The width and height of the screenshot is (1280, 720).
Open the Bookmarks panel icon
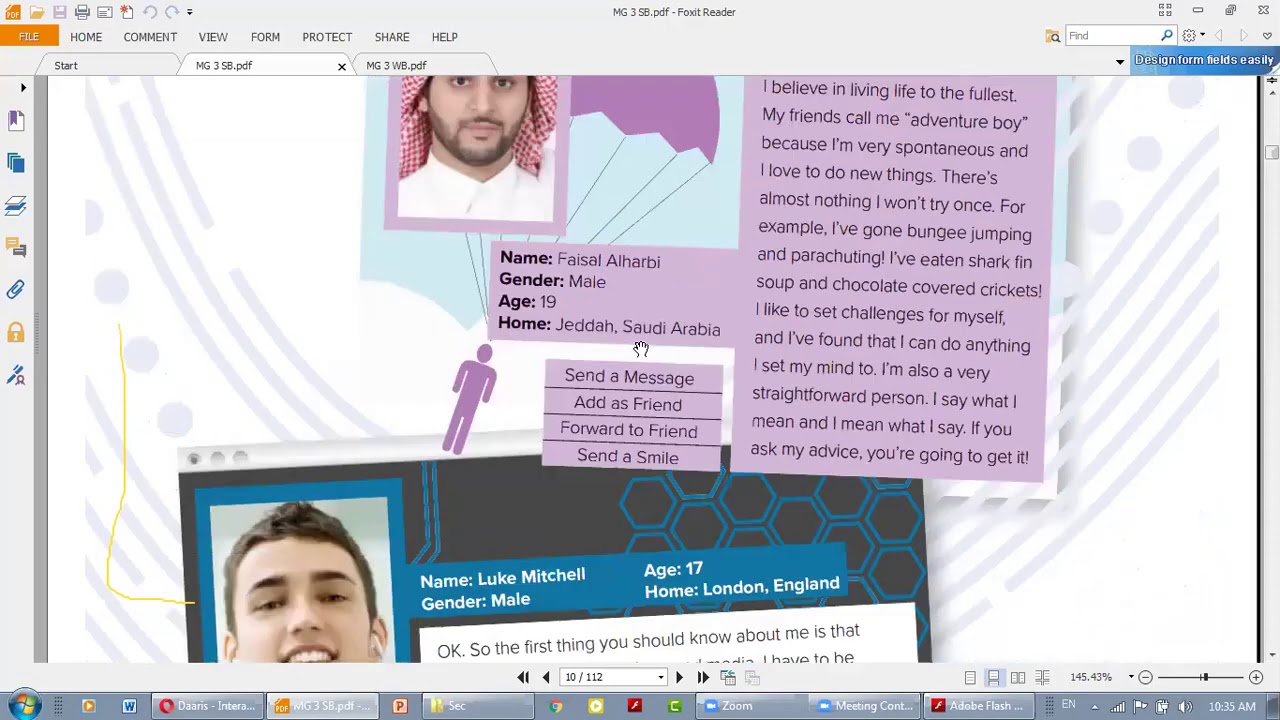16,121
